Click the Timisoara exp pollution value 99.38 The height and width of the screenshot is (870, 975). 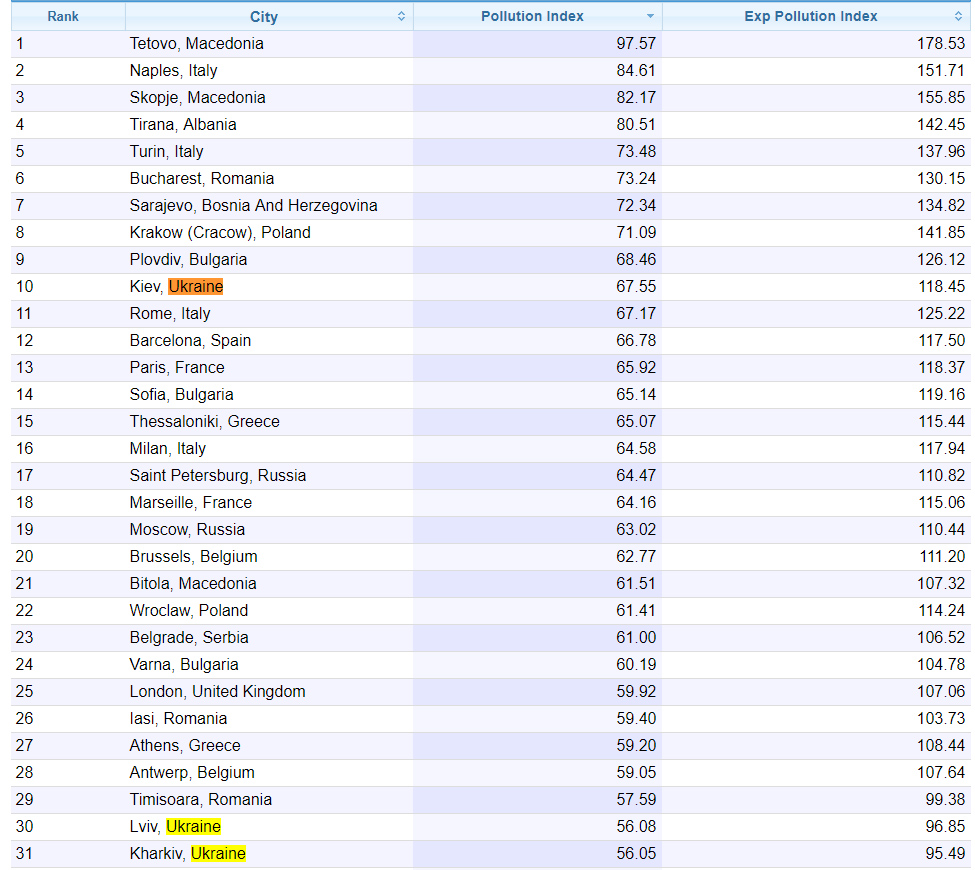[946, 800]
